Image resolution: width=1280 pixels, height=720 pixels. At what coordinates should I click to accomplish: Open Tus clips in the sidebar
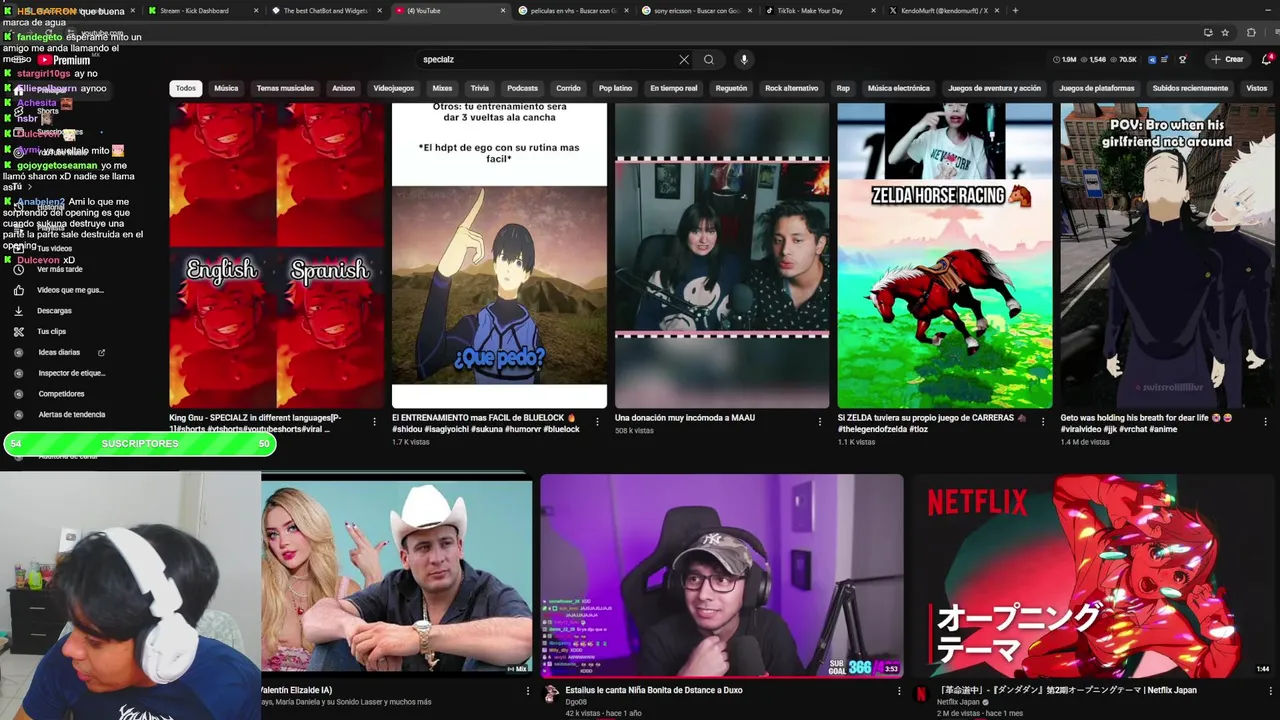click(x=51, y=331)
